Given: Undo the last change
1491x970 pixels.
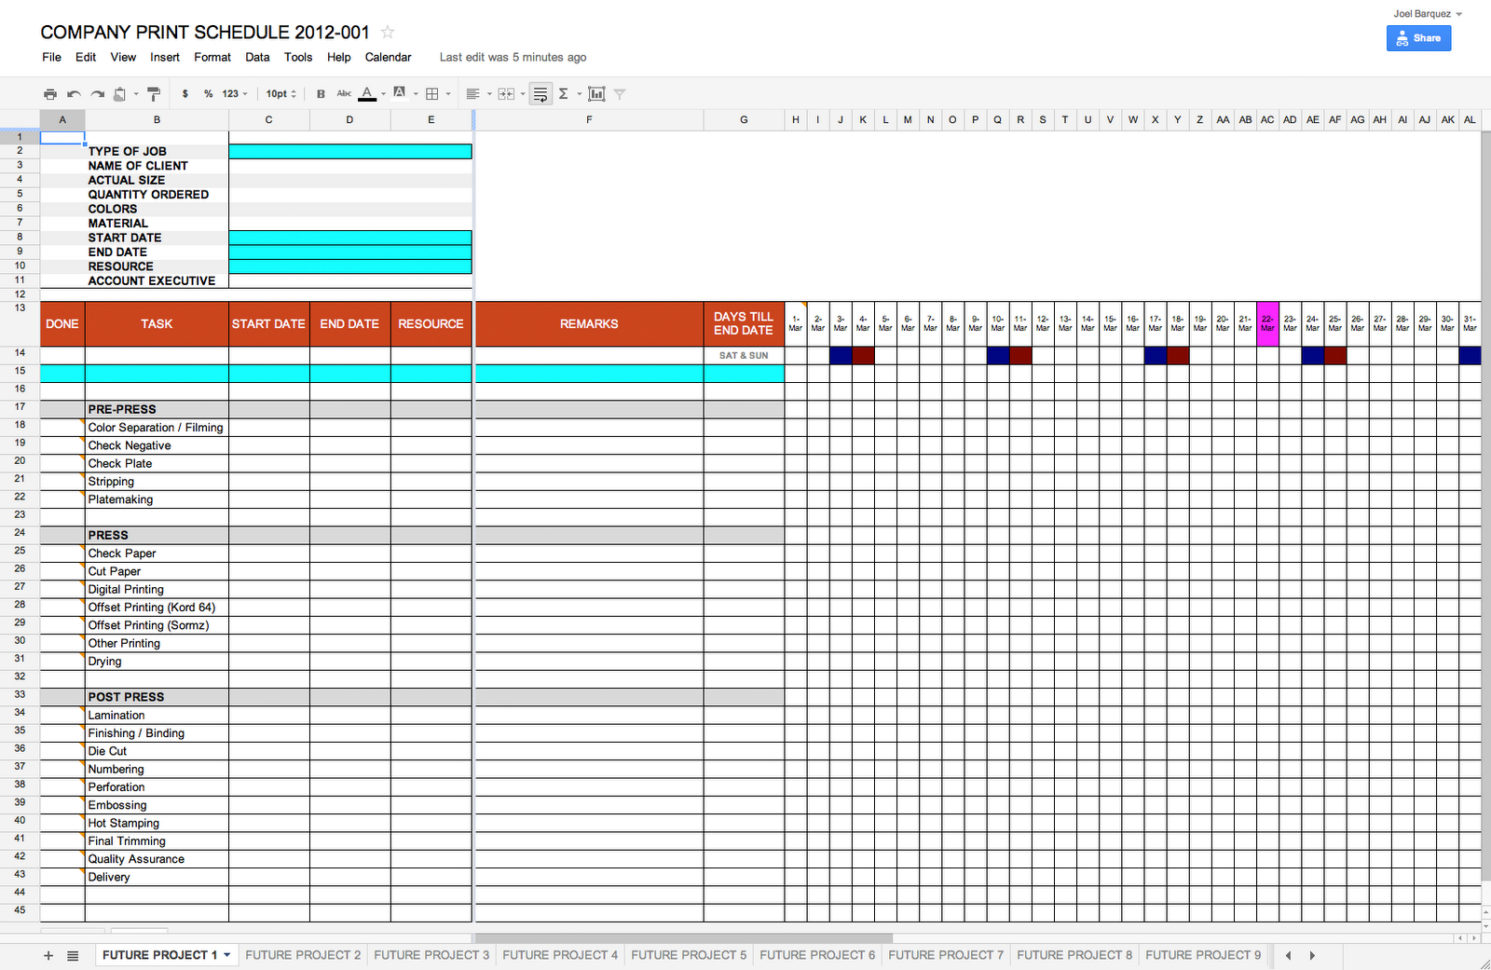Looking at the screenshot, I should click(x=74, y=93).
